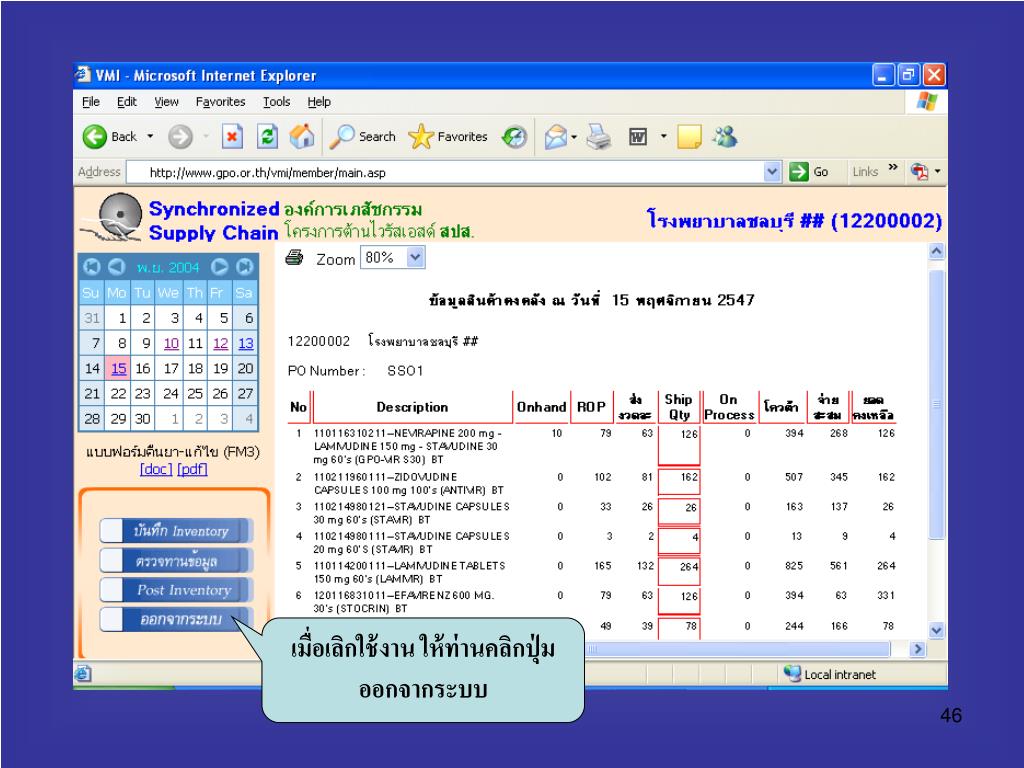Click the vertical scrollbar down arrow

[936, 630]
